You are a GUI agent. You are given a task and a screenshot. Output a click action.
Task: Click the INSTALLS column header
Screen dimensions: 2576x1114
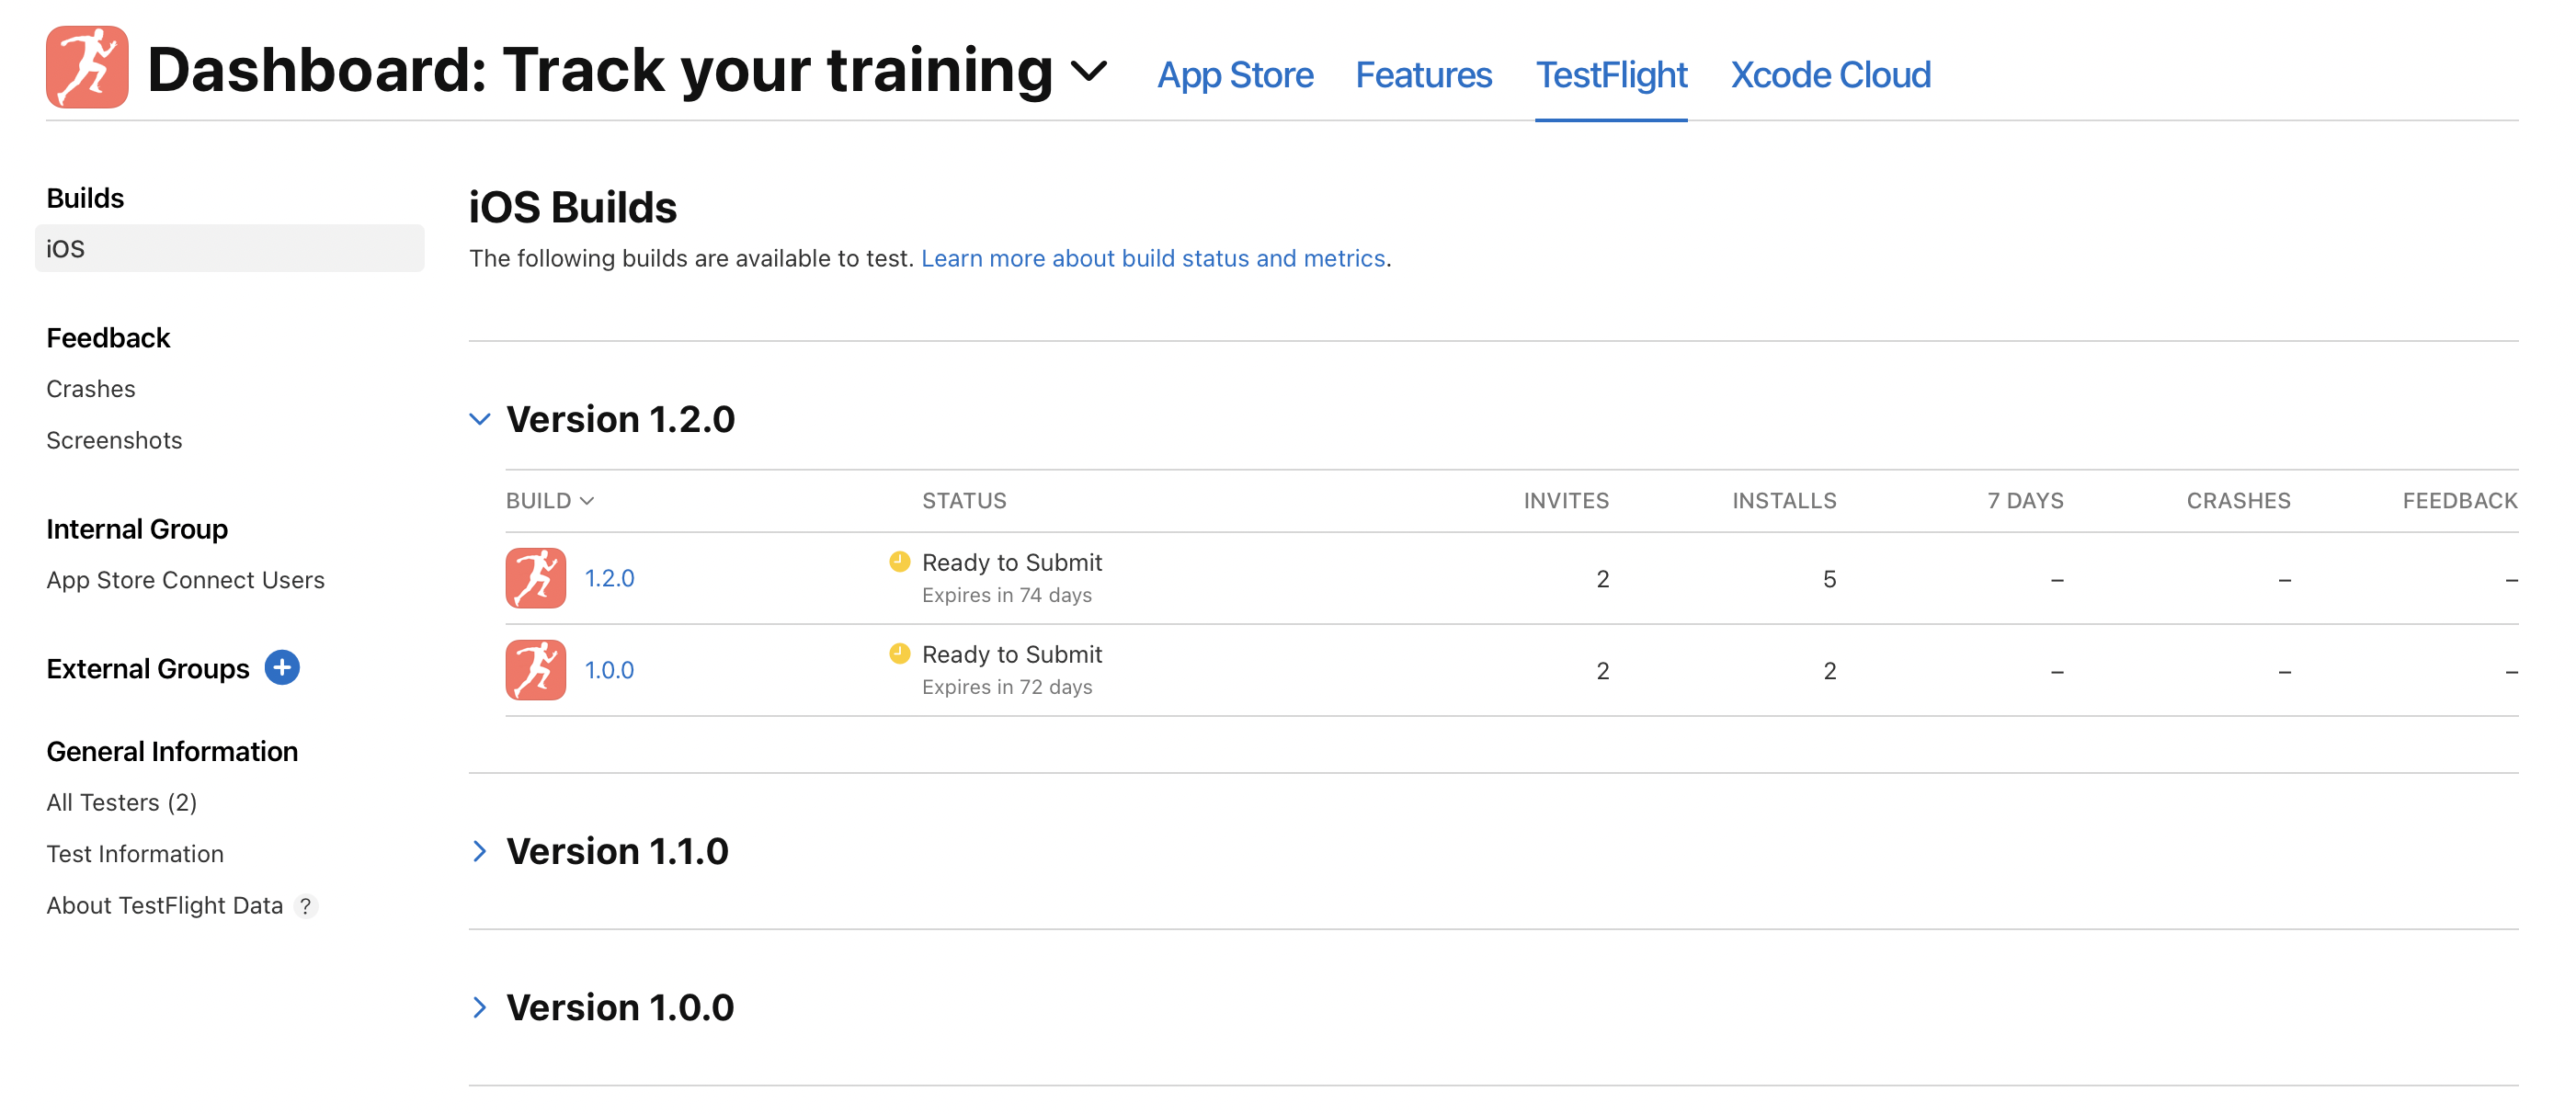1784,500
